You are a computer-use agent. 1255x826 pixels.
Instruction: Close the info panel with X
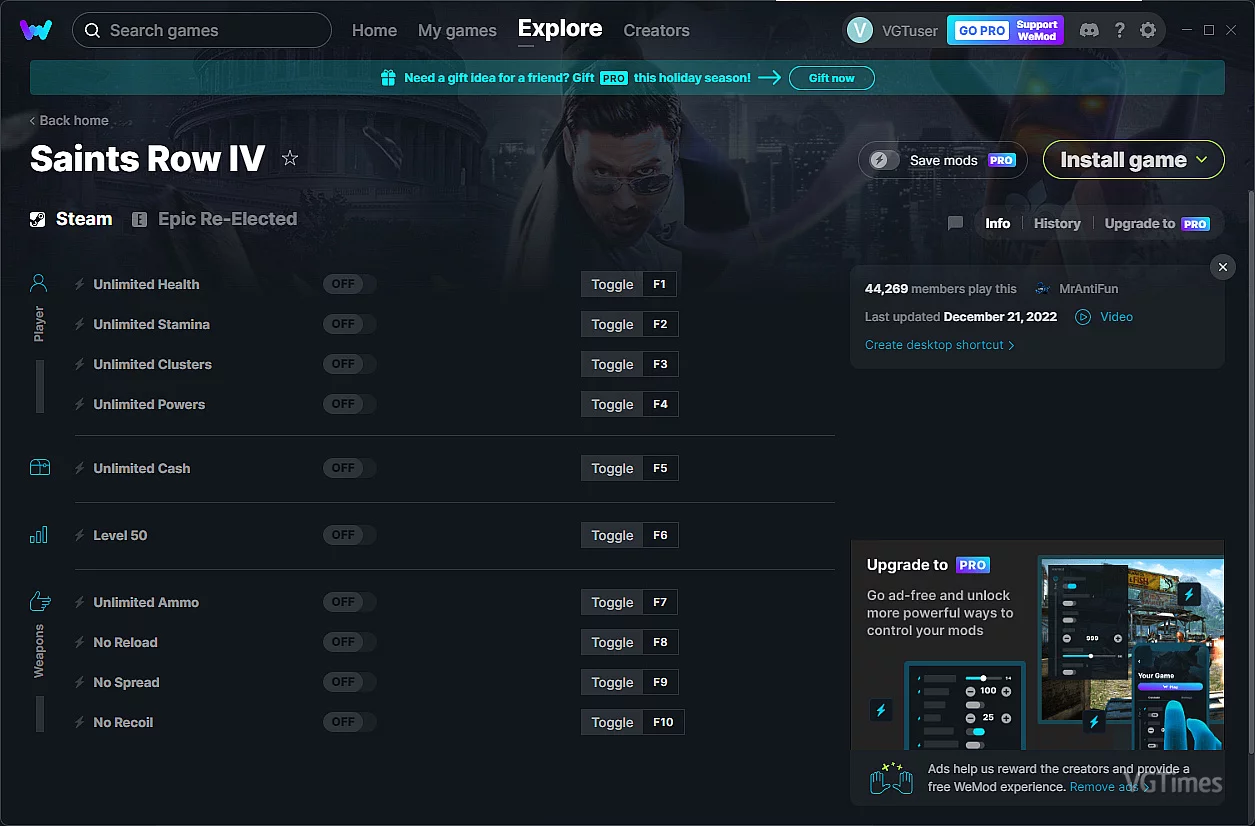(x=1222, y=267)
